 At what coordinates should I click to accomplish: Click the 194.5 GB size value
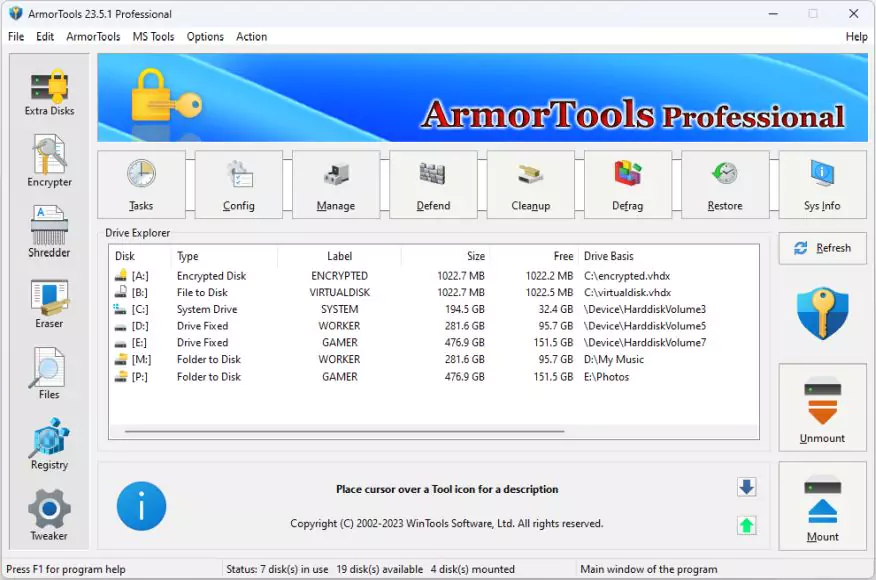click(x=465, y=310)
